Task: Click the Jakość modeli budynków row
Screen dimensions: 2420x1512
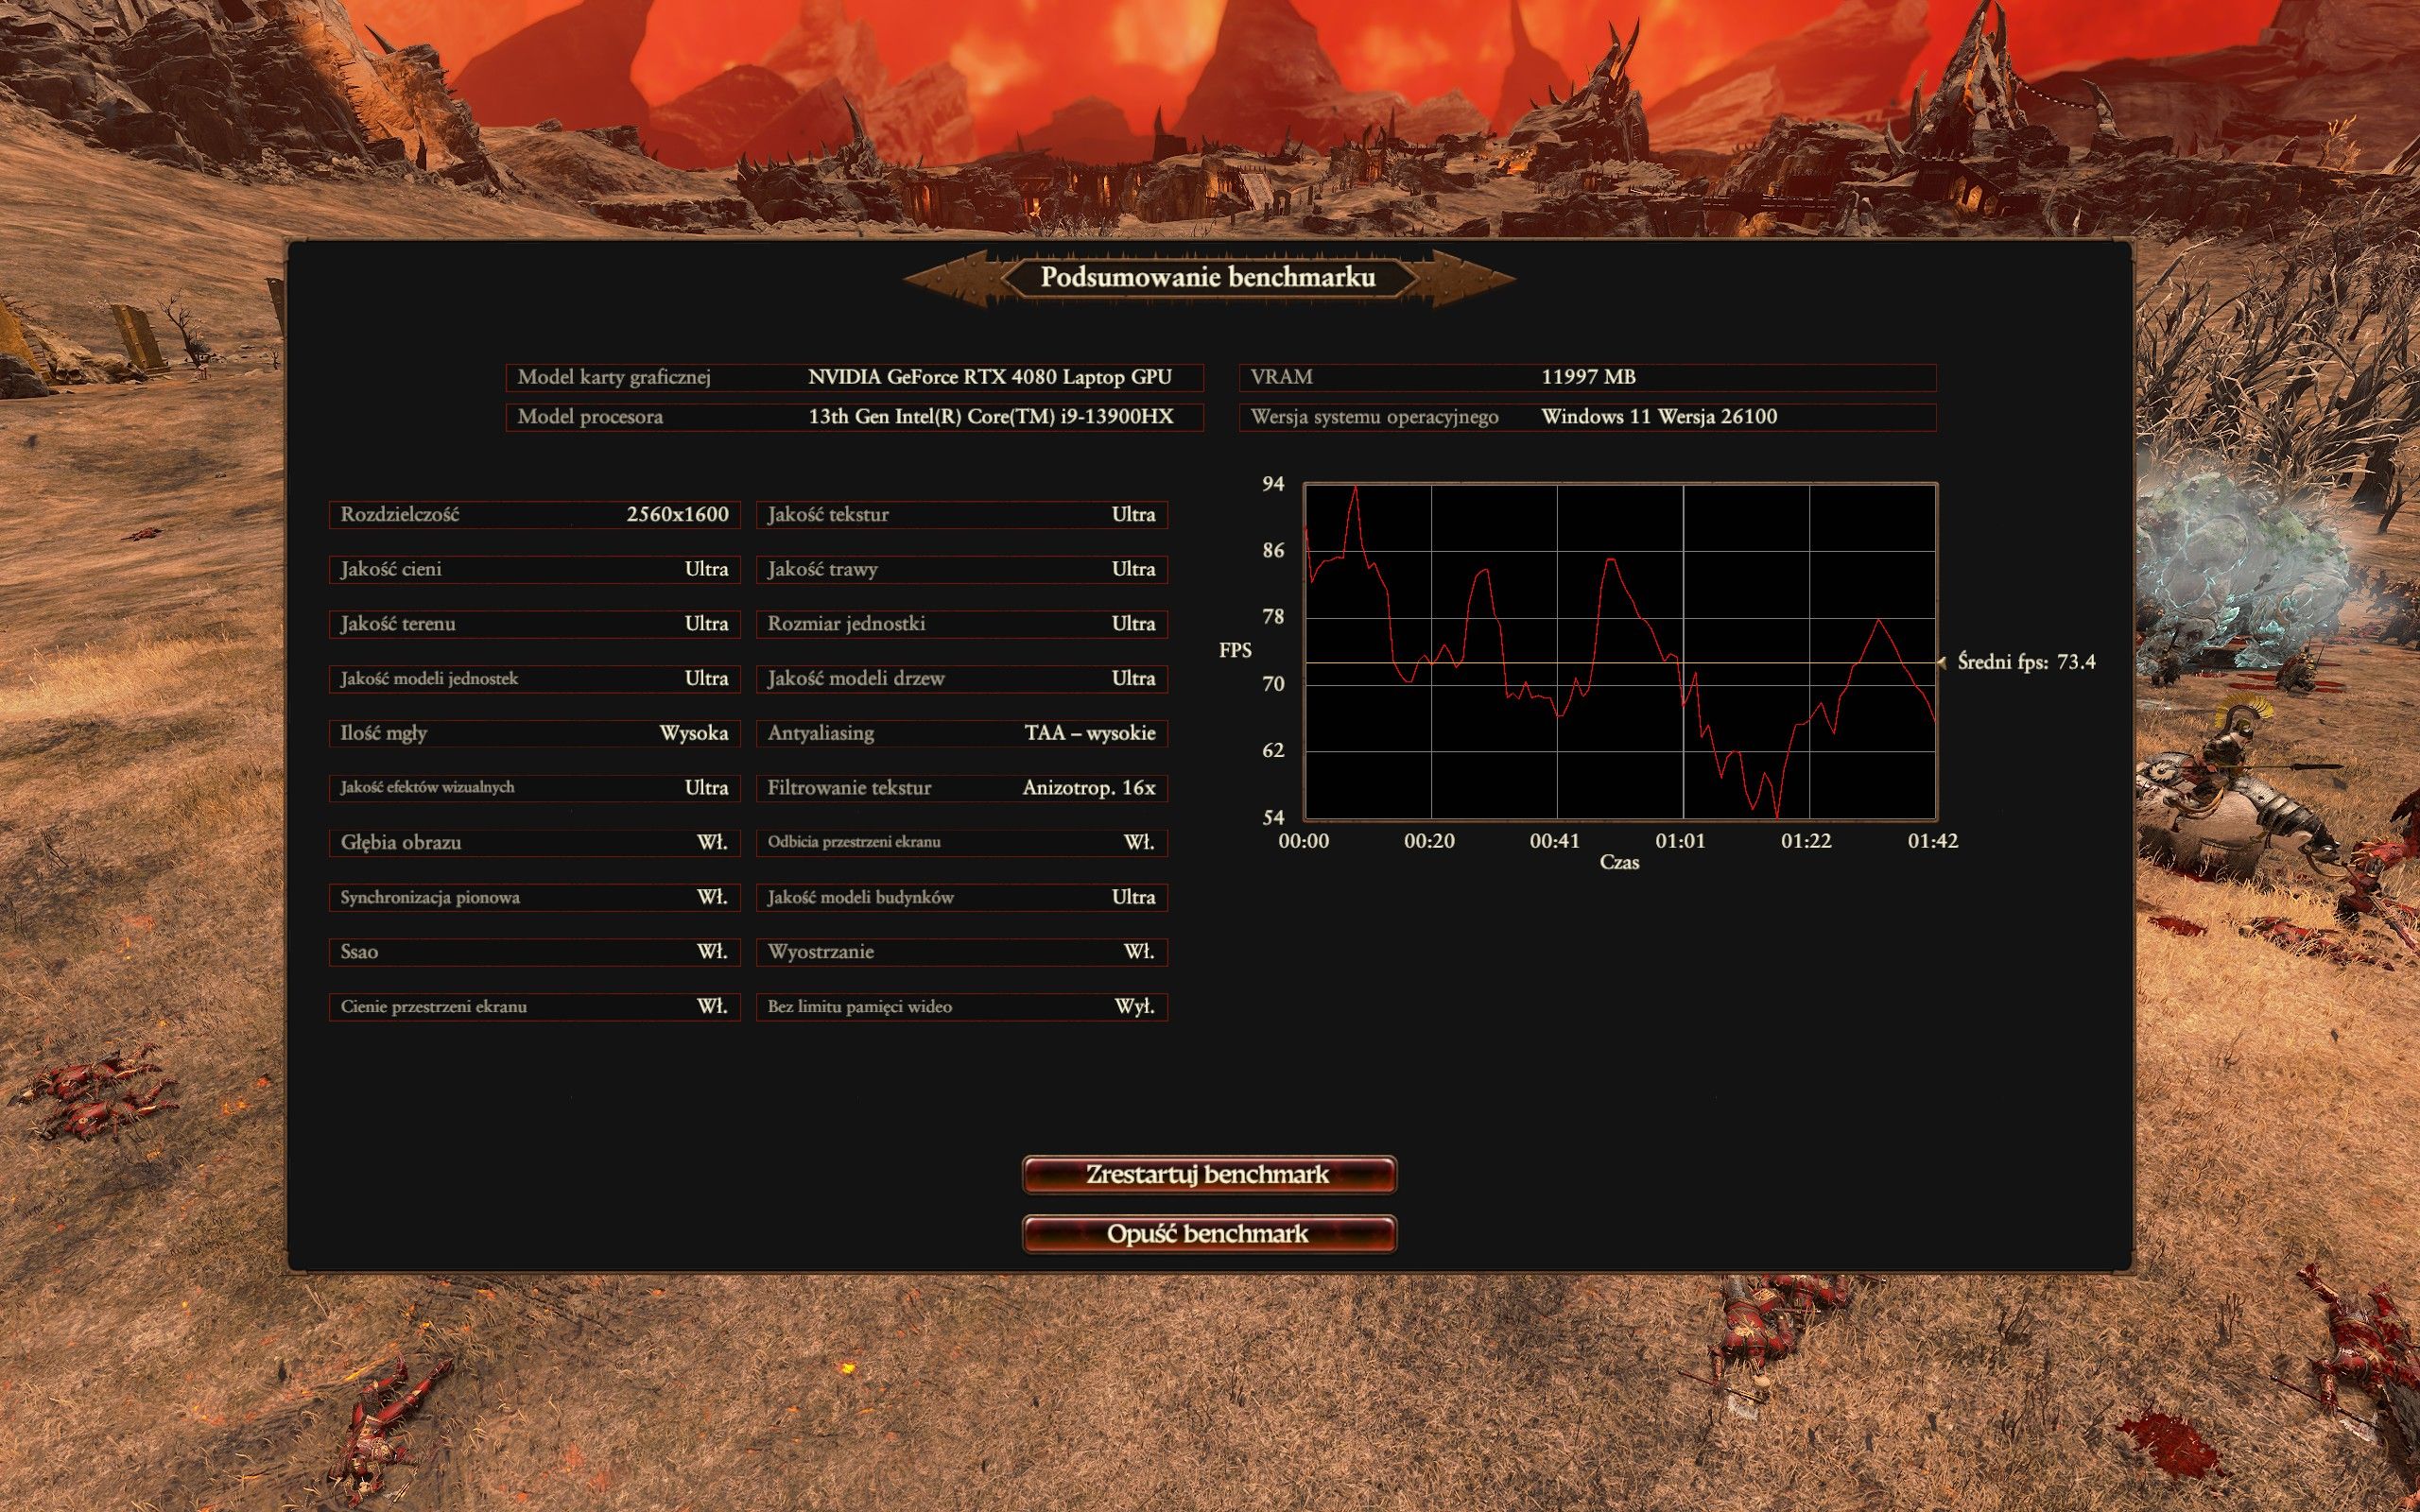Action: click(x=962, y=897)
